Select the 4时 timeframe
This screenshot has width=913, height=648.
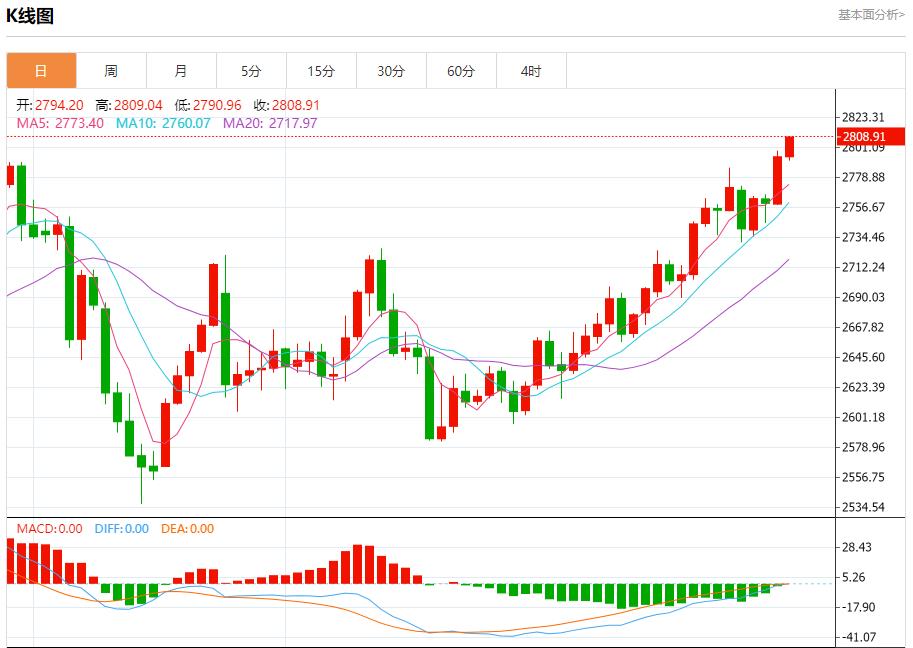tap(531, 71)
